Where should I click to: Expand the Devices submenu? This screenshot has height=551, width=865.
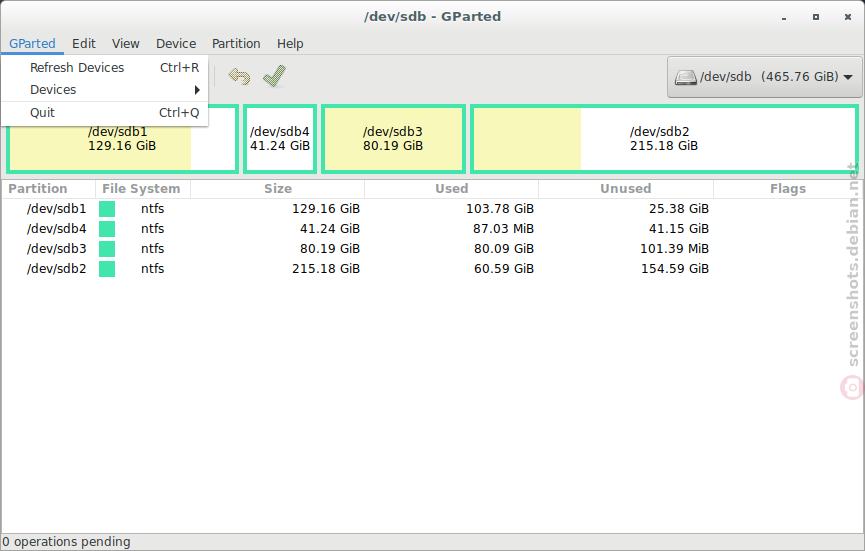105,89
